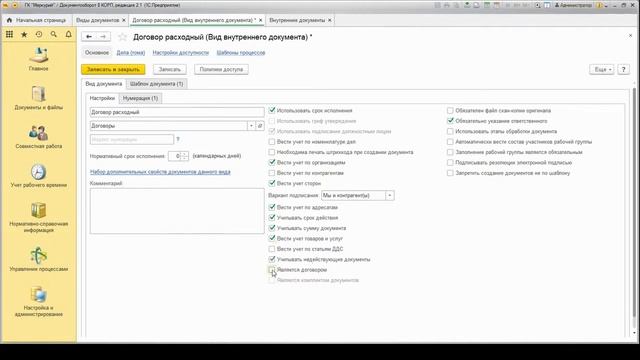Screen dimensions: 640x360
Task: Open the help question mark button
Action: click(x=623, y=69)
